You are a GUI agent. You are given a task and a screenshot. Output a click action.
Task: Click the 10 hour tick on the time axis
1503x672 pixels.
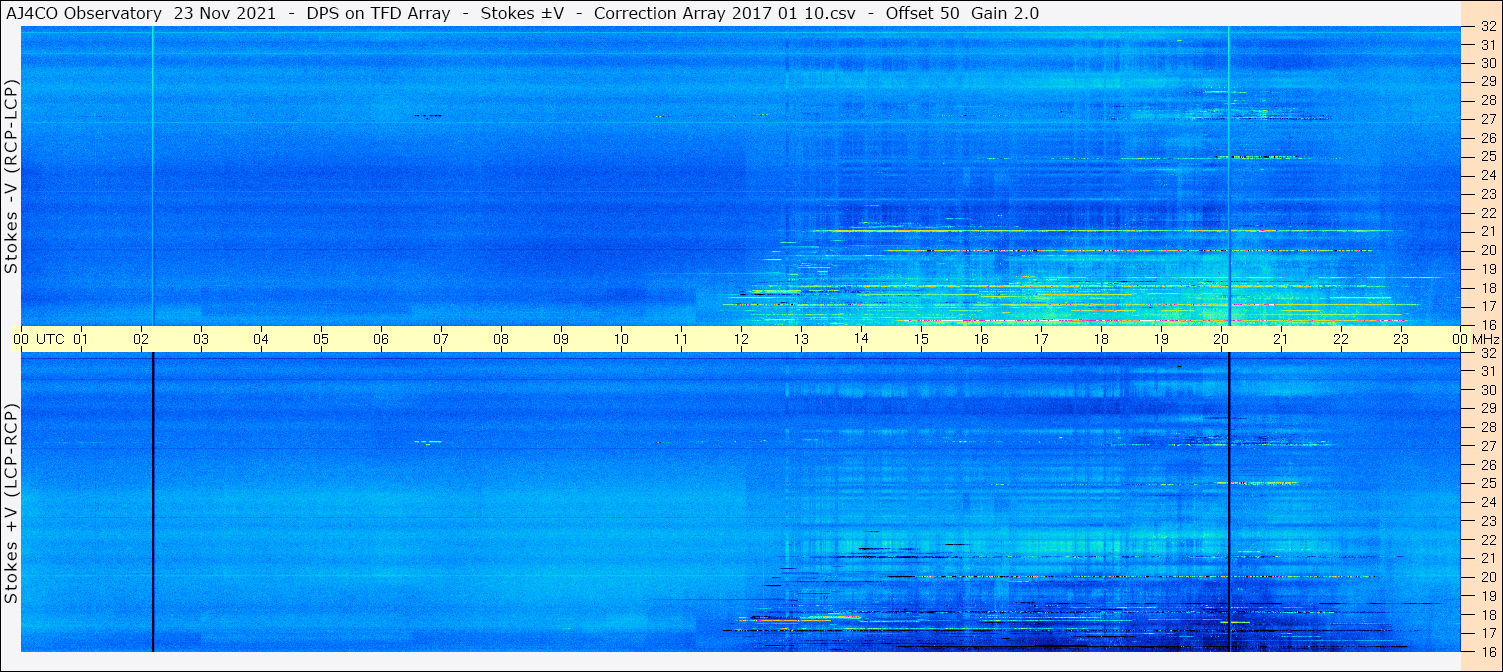click(621, 339)
